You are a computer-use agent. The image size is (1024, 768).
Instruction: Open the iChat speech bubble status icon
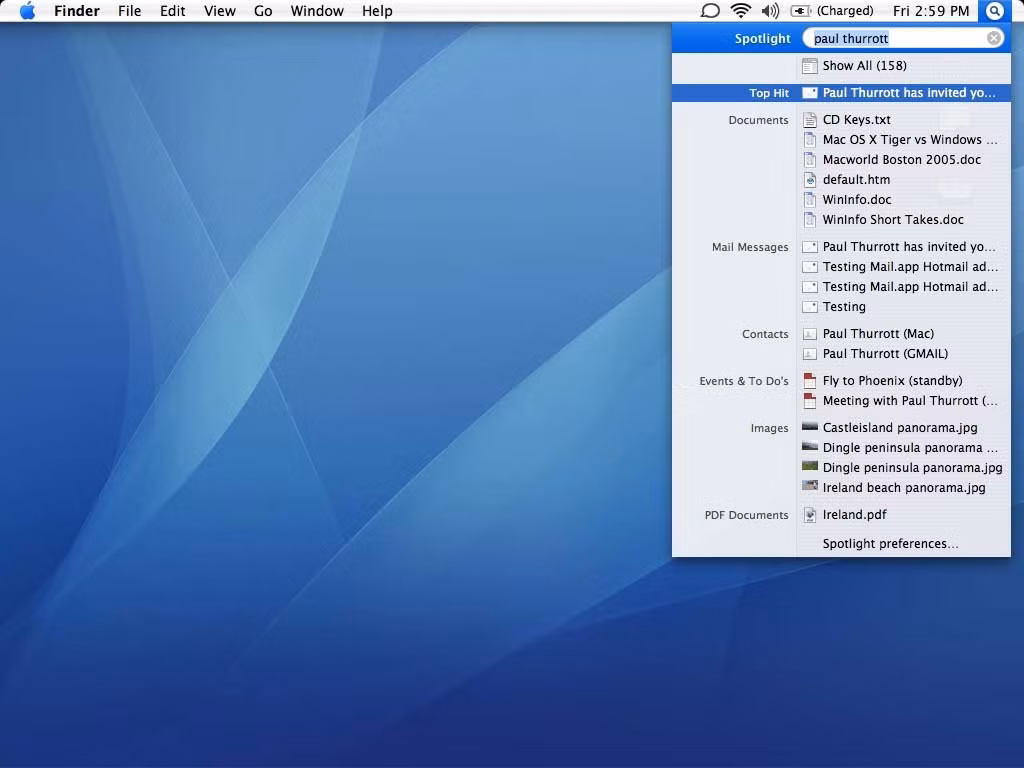click(x=710, y=11)
